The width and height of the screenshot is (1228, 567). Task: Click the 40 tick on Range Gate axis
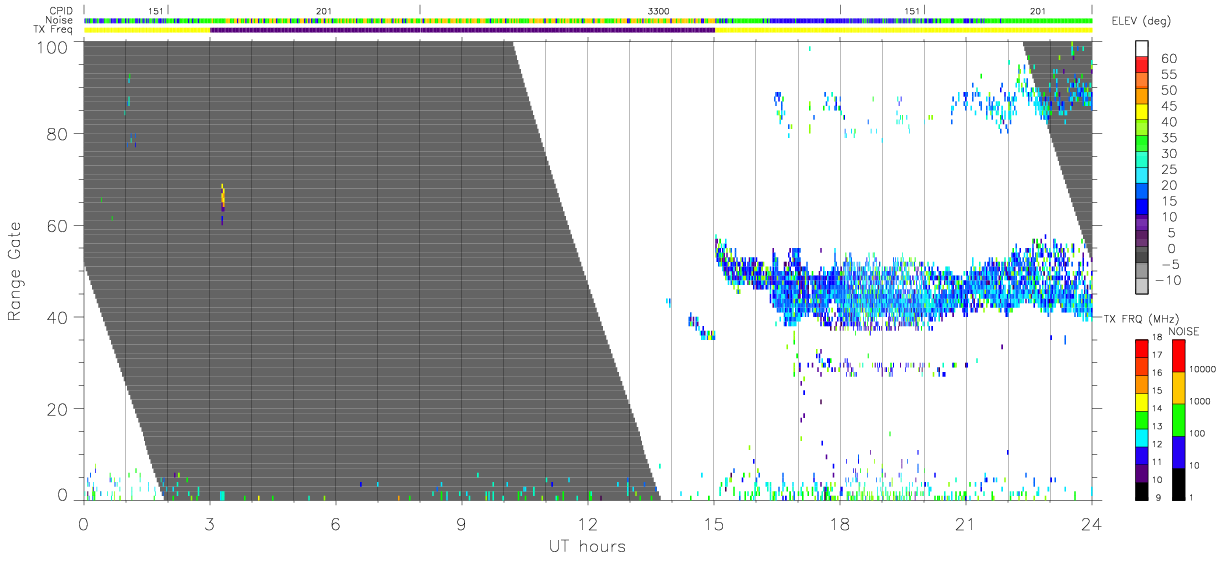click(57, 317)
